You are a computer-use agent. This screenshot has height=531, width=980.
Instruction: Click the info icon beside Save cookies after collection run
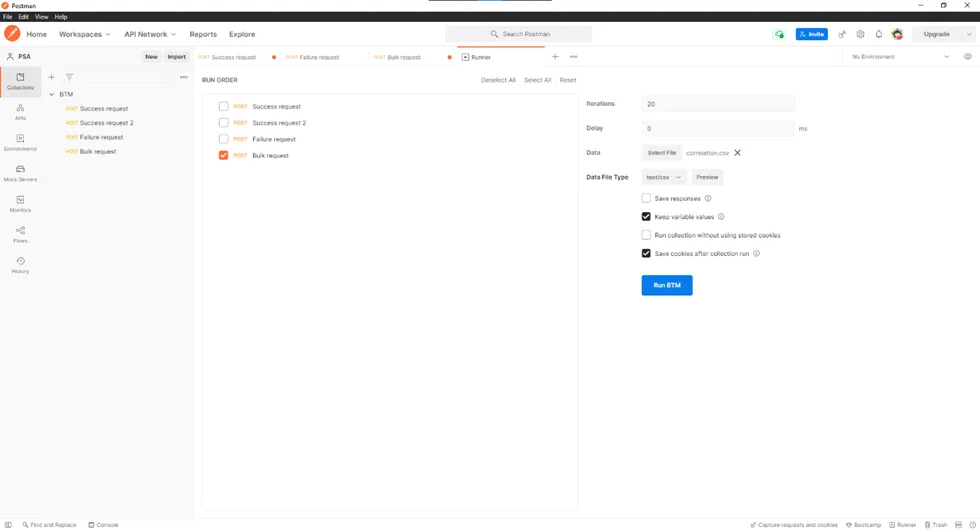(756, 254)
